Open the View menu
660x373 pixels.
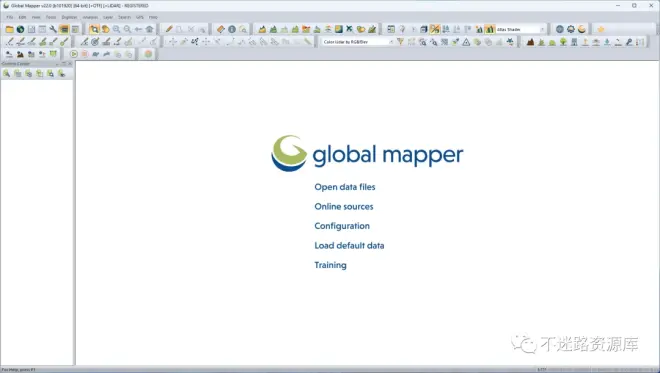point(36,17)
